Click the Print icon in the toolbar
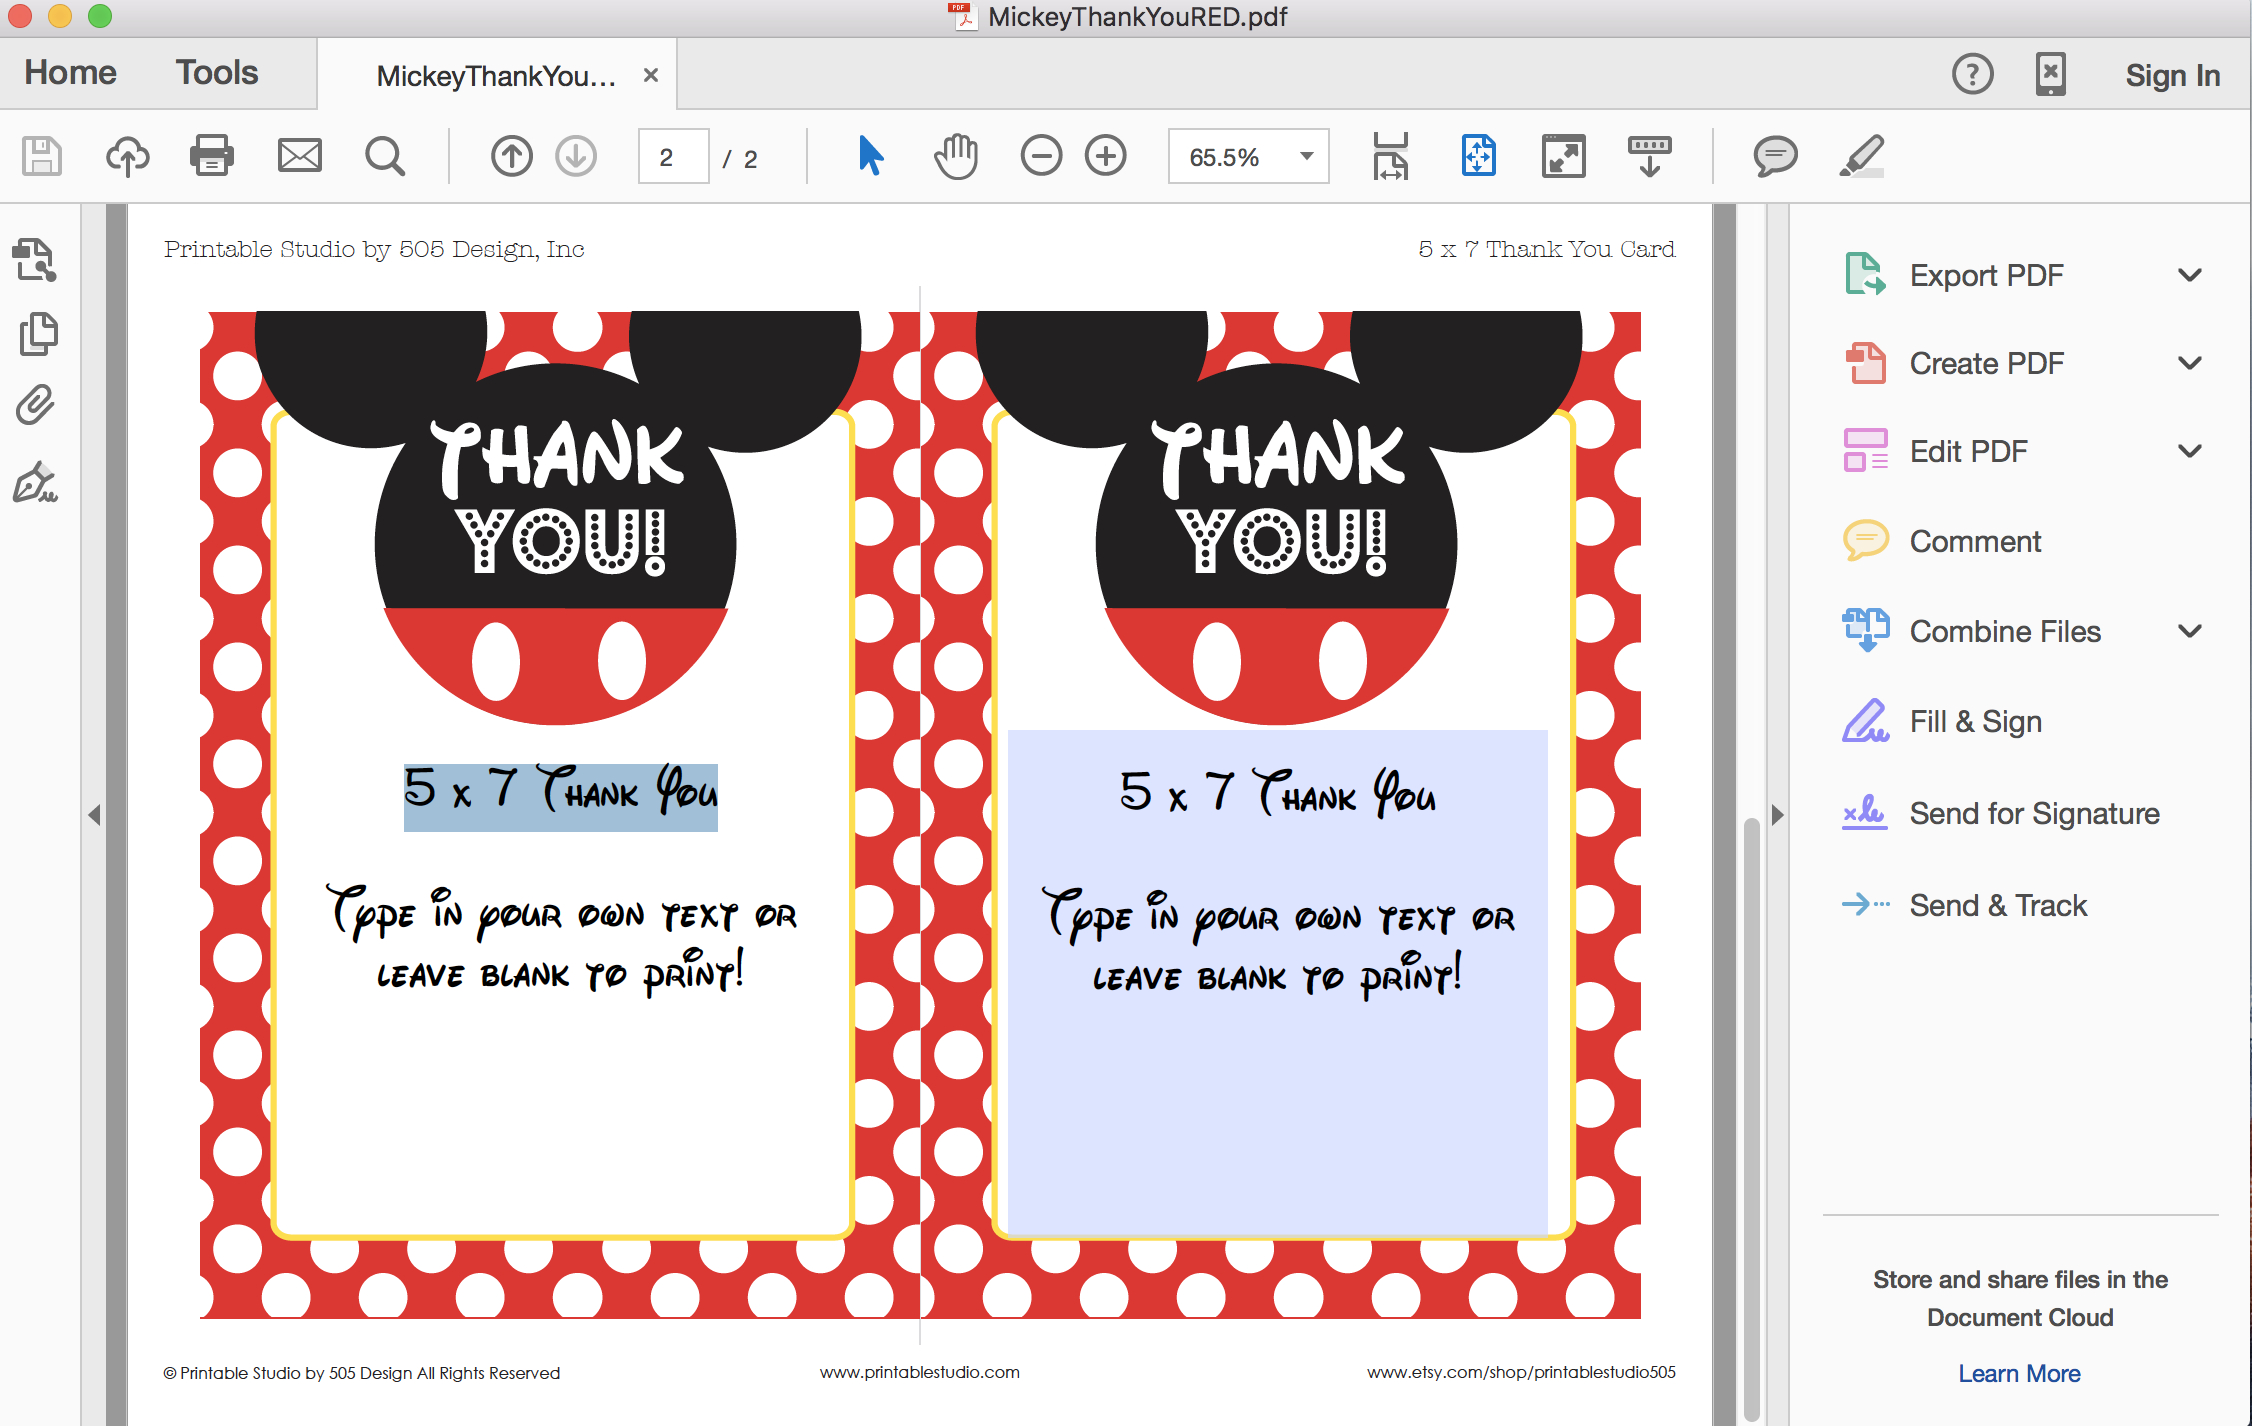This screenshot has height=1426, width=2252. (x=211, y=156)
